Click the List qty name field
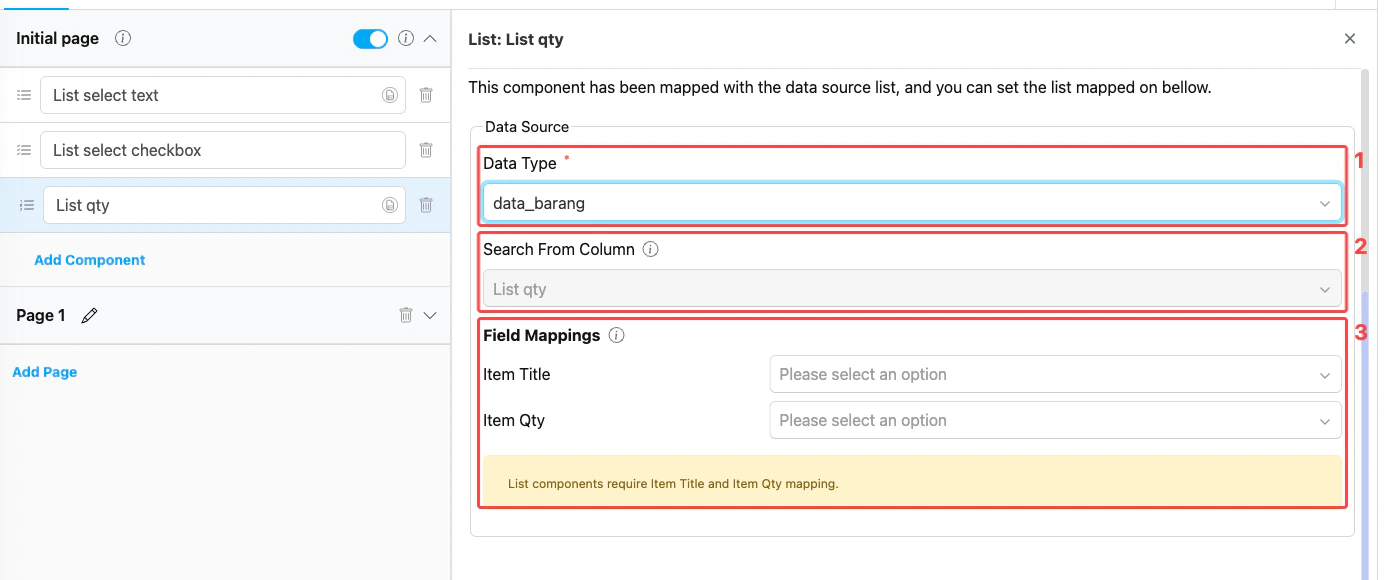The image size is (1400, 580). click(x=225, y=205)
